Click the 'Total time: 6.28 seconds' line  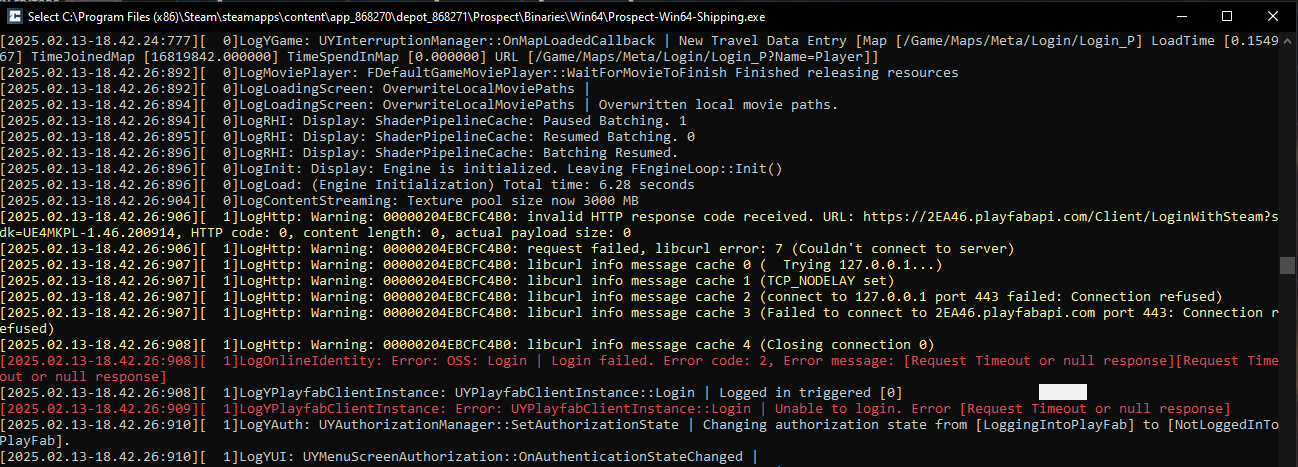(348, 184)
